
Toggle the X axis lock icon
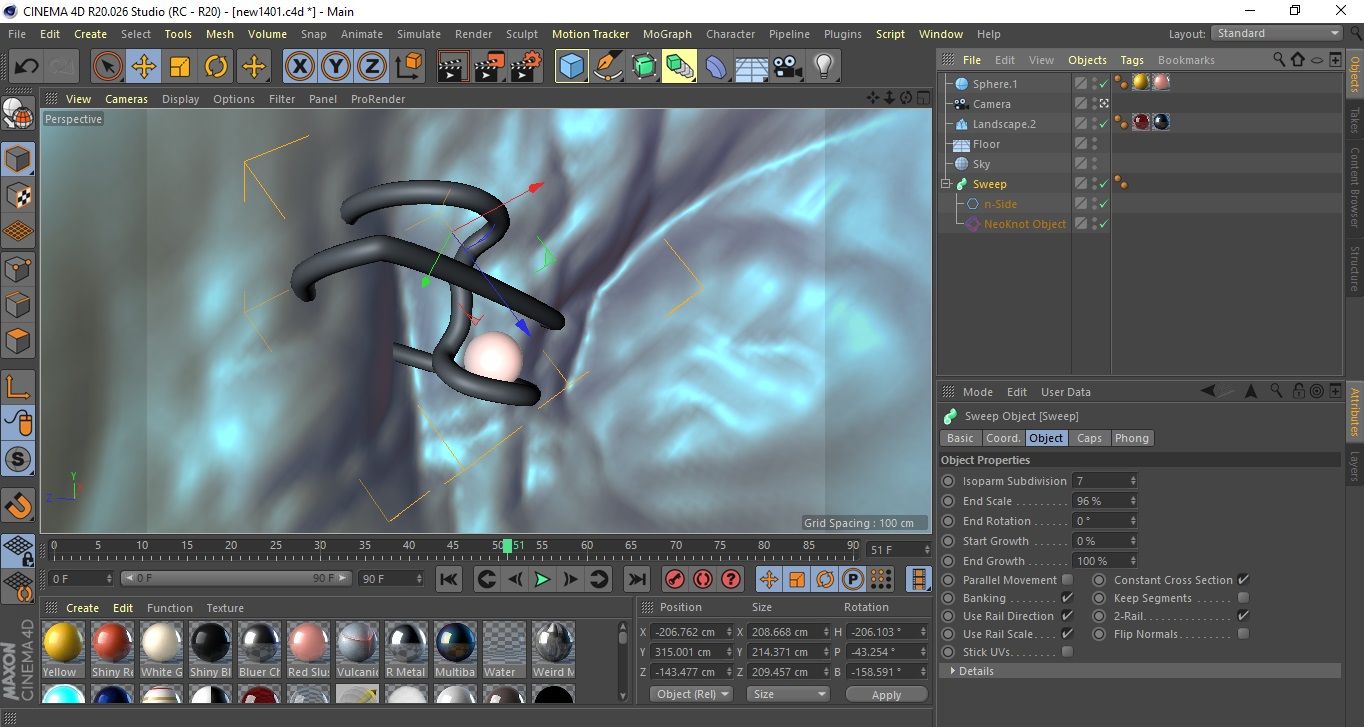299,67
